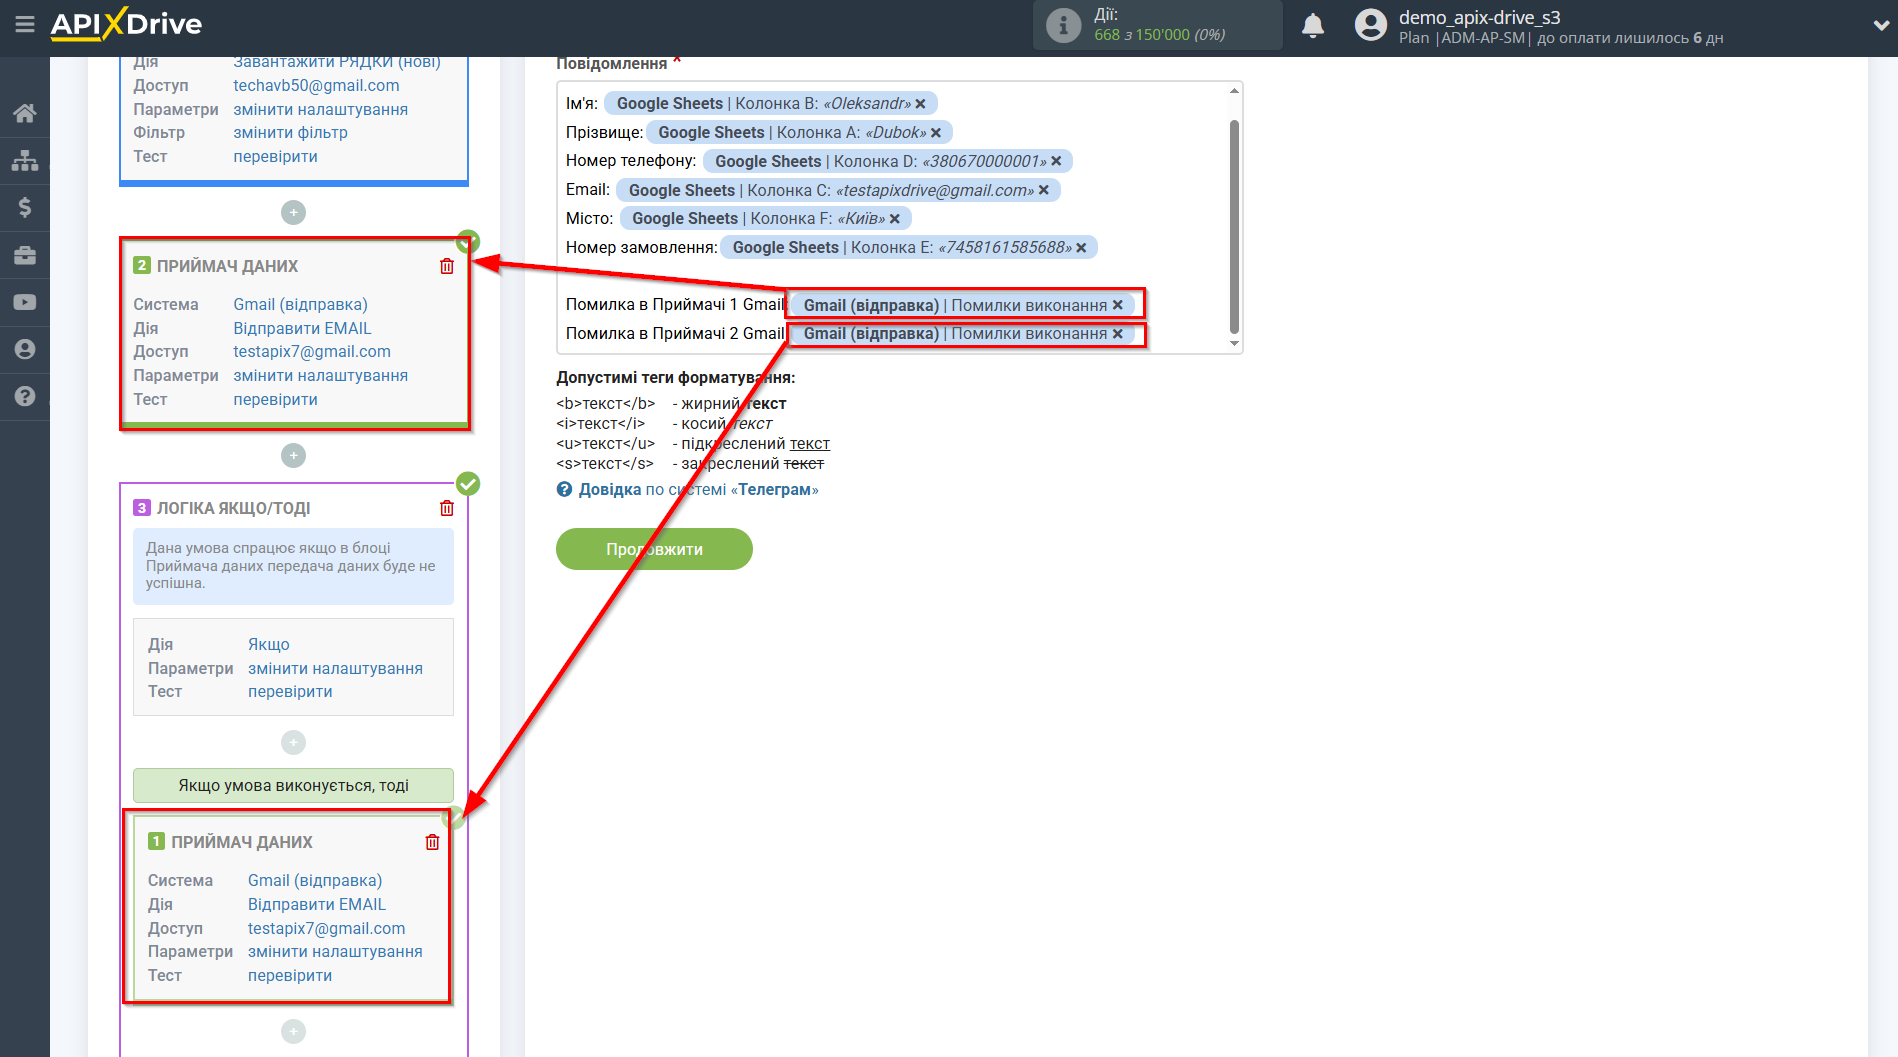Click the Якщо умова виконується, тоді bar
Image resolution: width=1898 pixels, height=1057 pixels.
coord(293,785)
